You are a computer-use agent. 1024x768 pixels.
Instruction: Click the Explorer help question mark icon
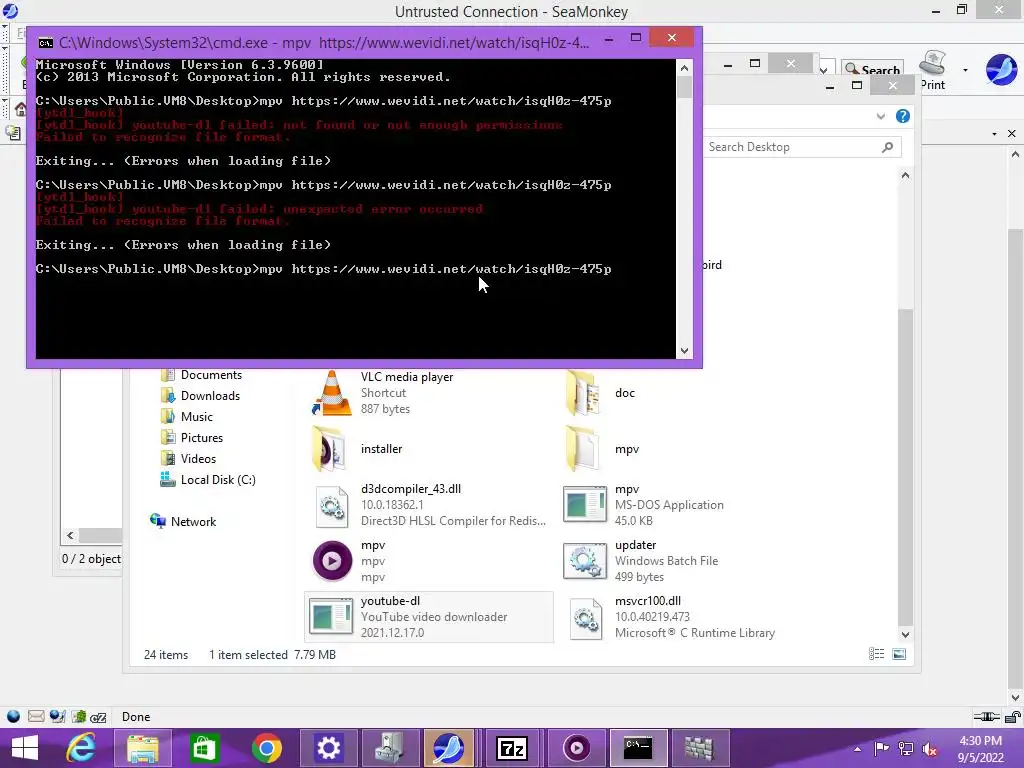click(x=903, y=116)
